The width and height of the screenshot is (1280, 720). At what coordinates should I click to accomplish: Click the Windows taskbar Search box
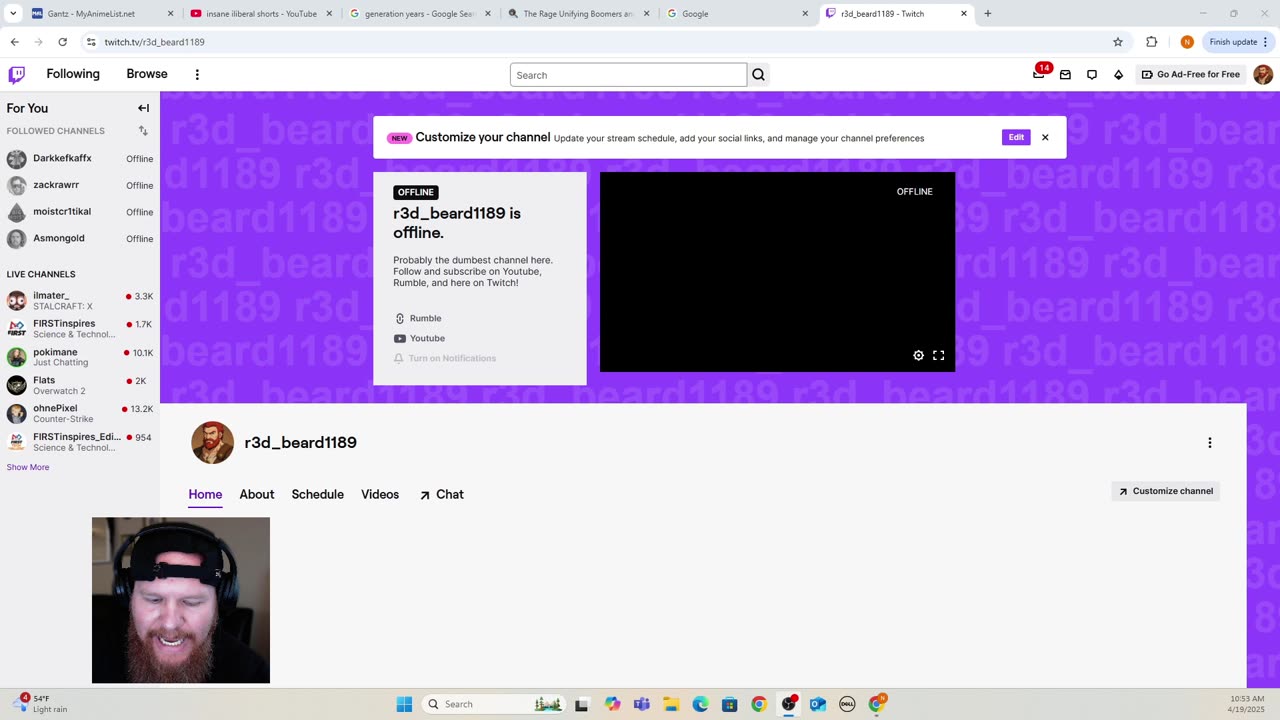coord(495,704)
